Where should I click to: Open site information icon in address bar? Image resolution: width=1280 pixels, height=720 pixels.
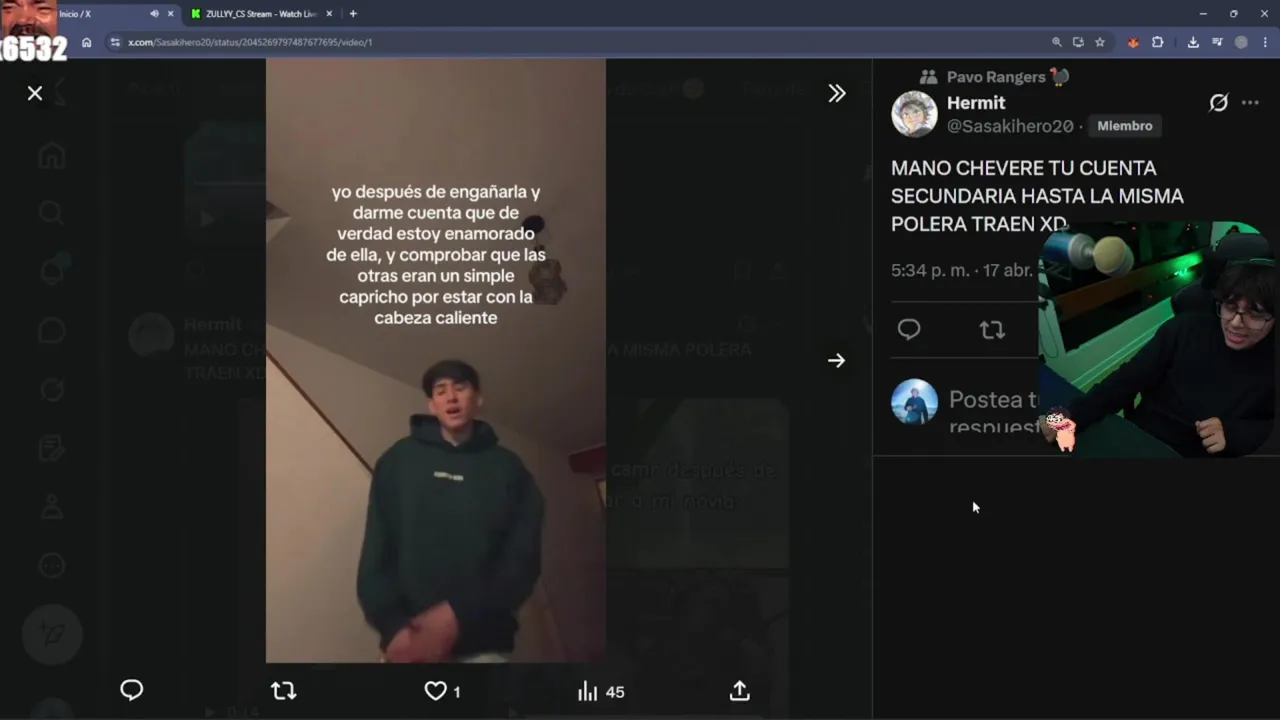(115, 42)
